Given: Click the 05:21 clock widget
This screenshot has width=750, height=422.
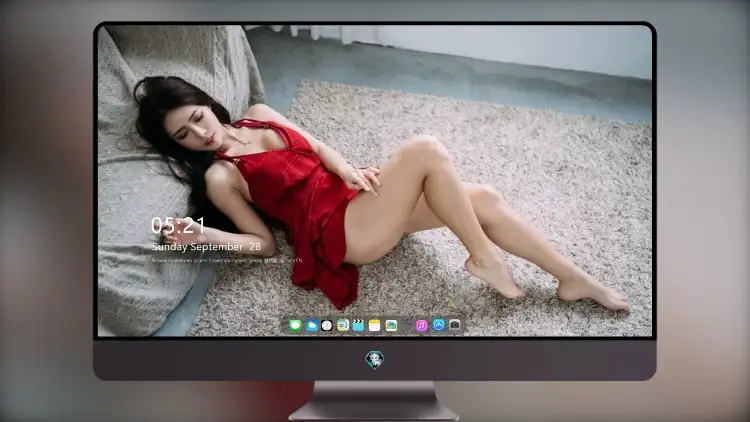Looking at the screenshot, I should pyautogui.click(x=178, y=225).
